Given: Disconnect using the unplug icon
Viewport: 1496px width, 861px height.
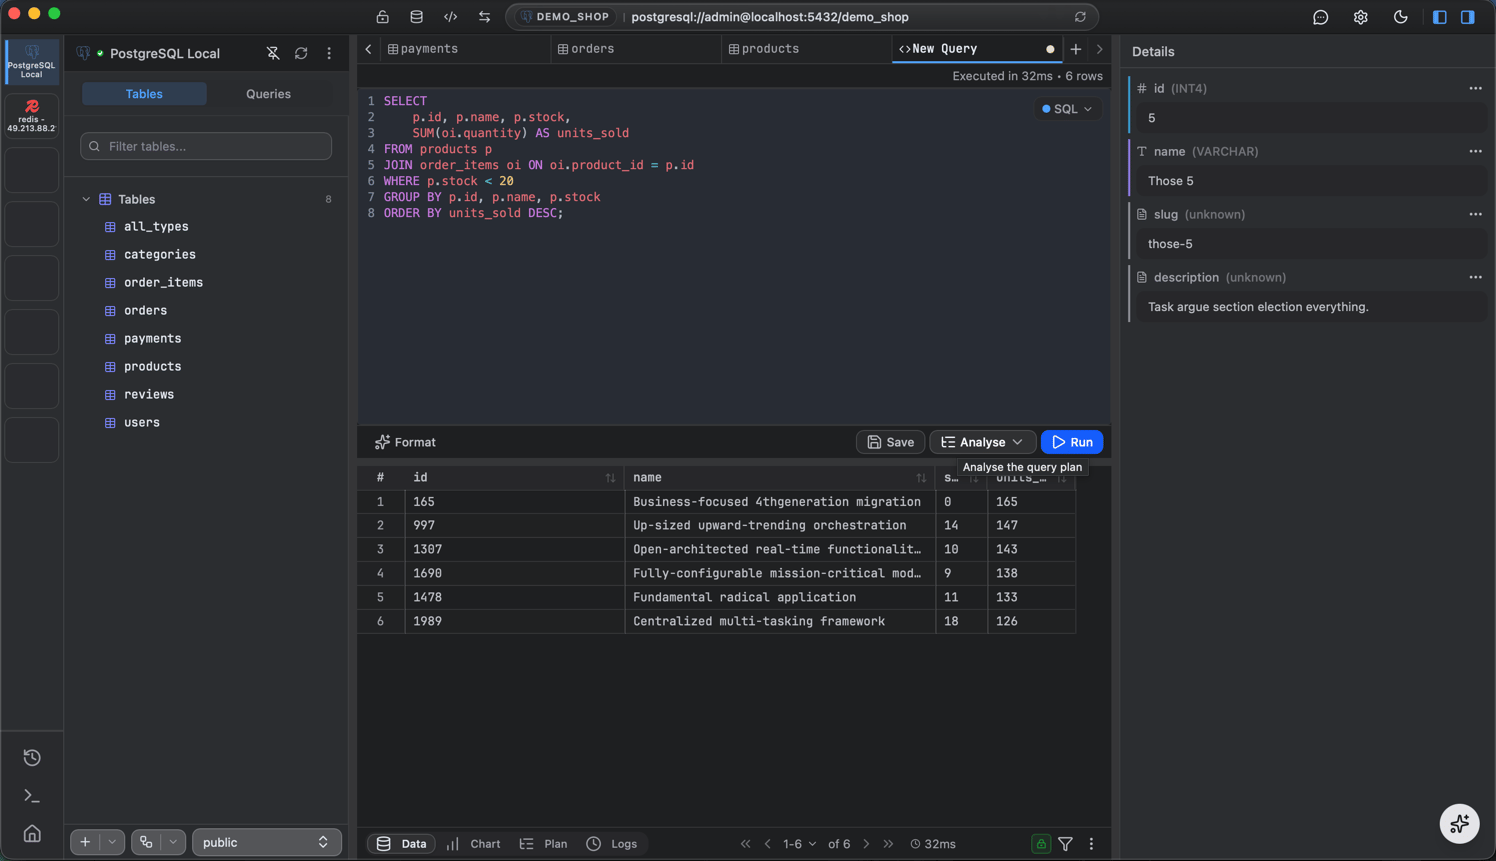Looking at the screenshot, I should [273, 53].
